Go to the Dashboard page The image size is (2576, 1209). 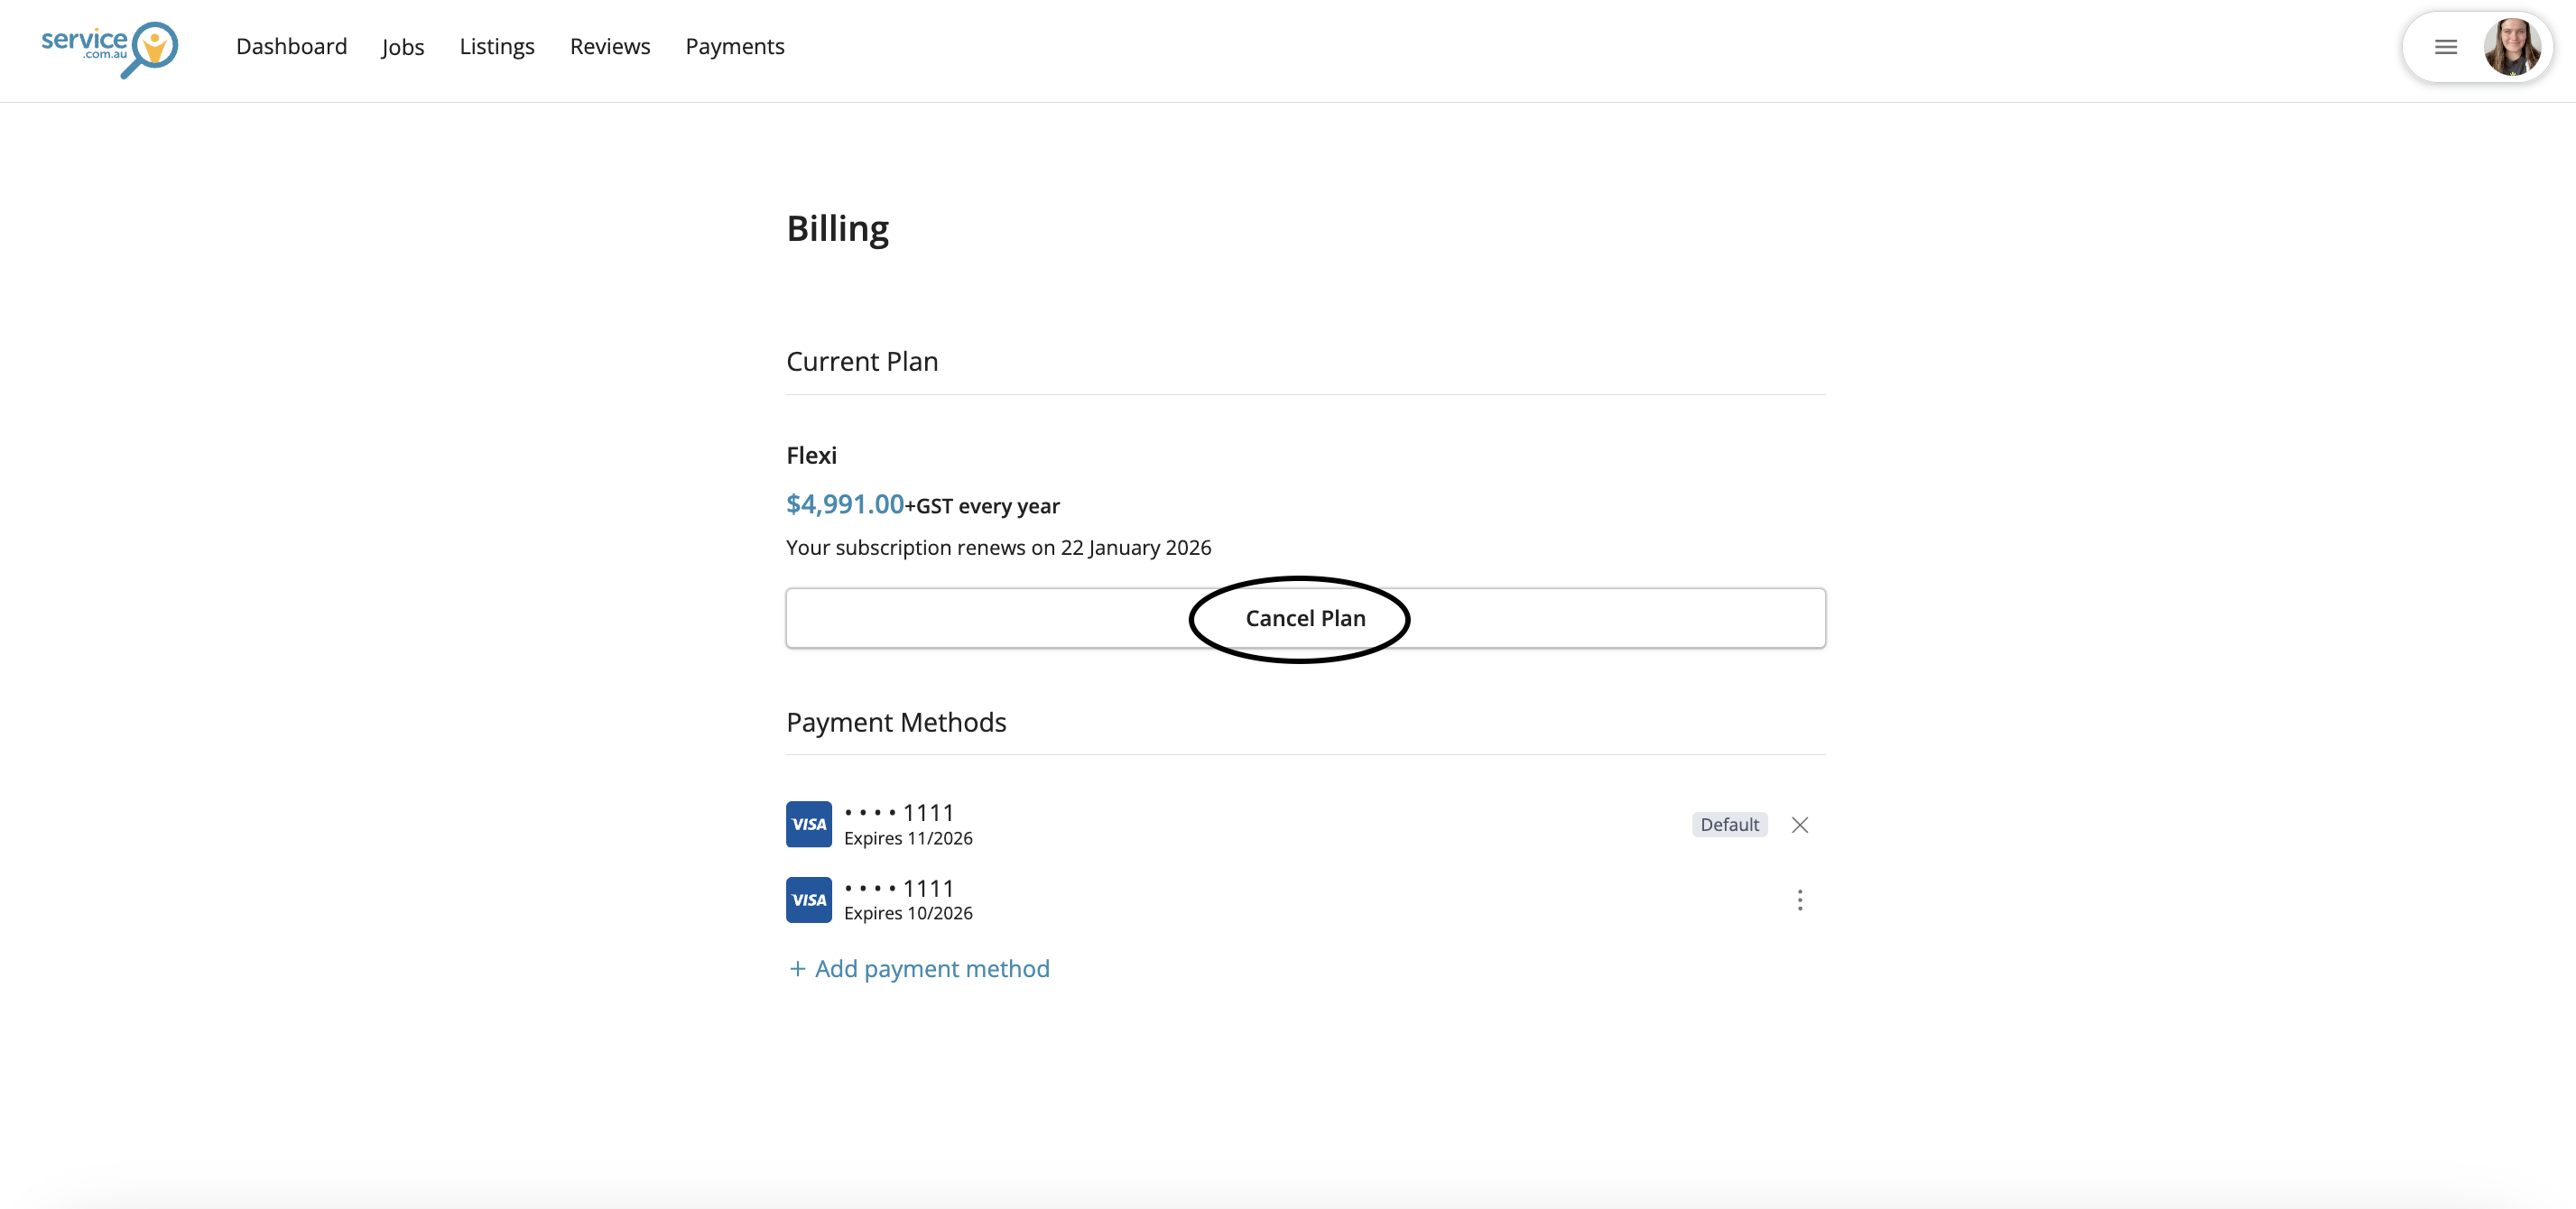click(291, 47)
